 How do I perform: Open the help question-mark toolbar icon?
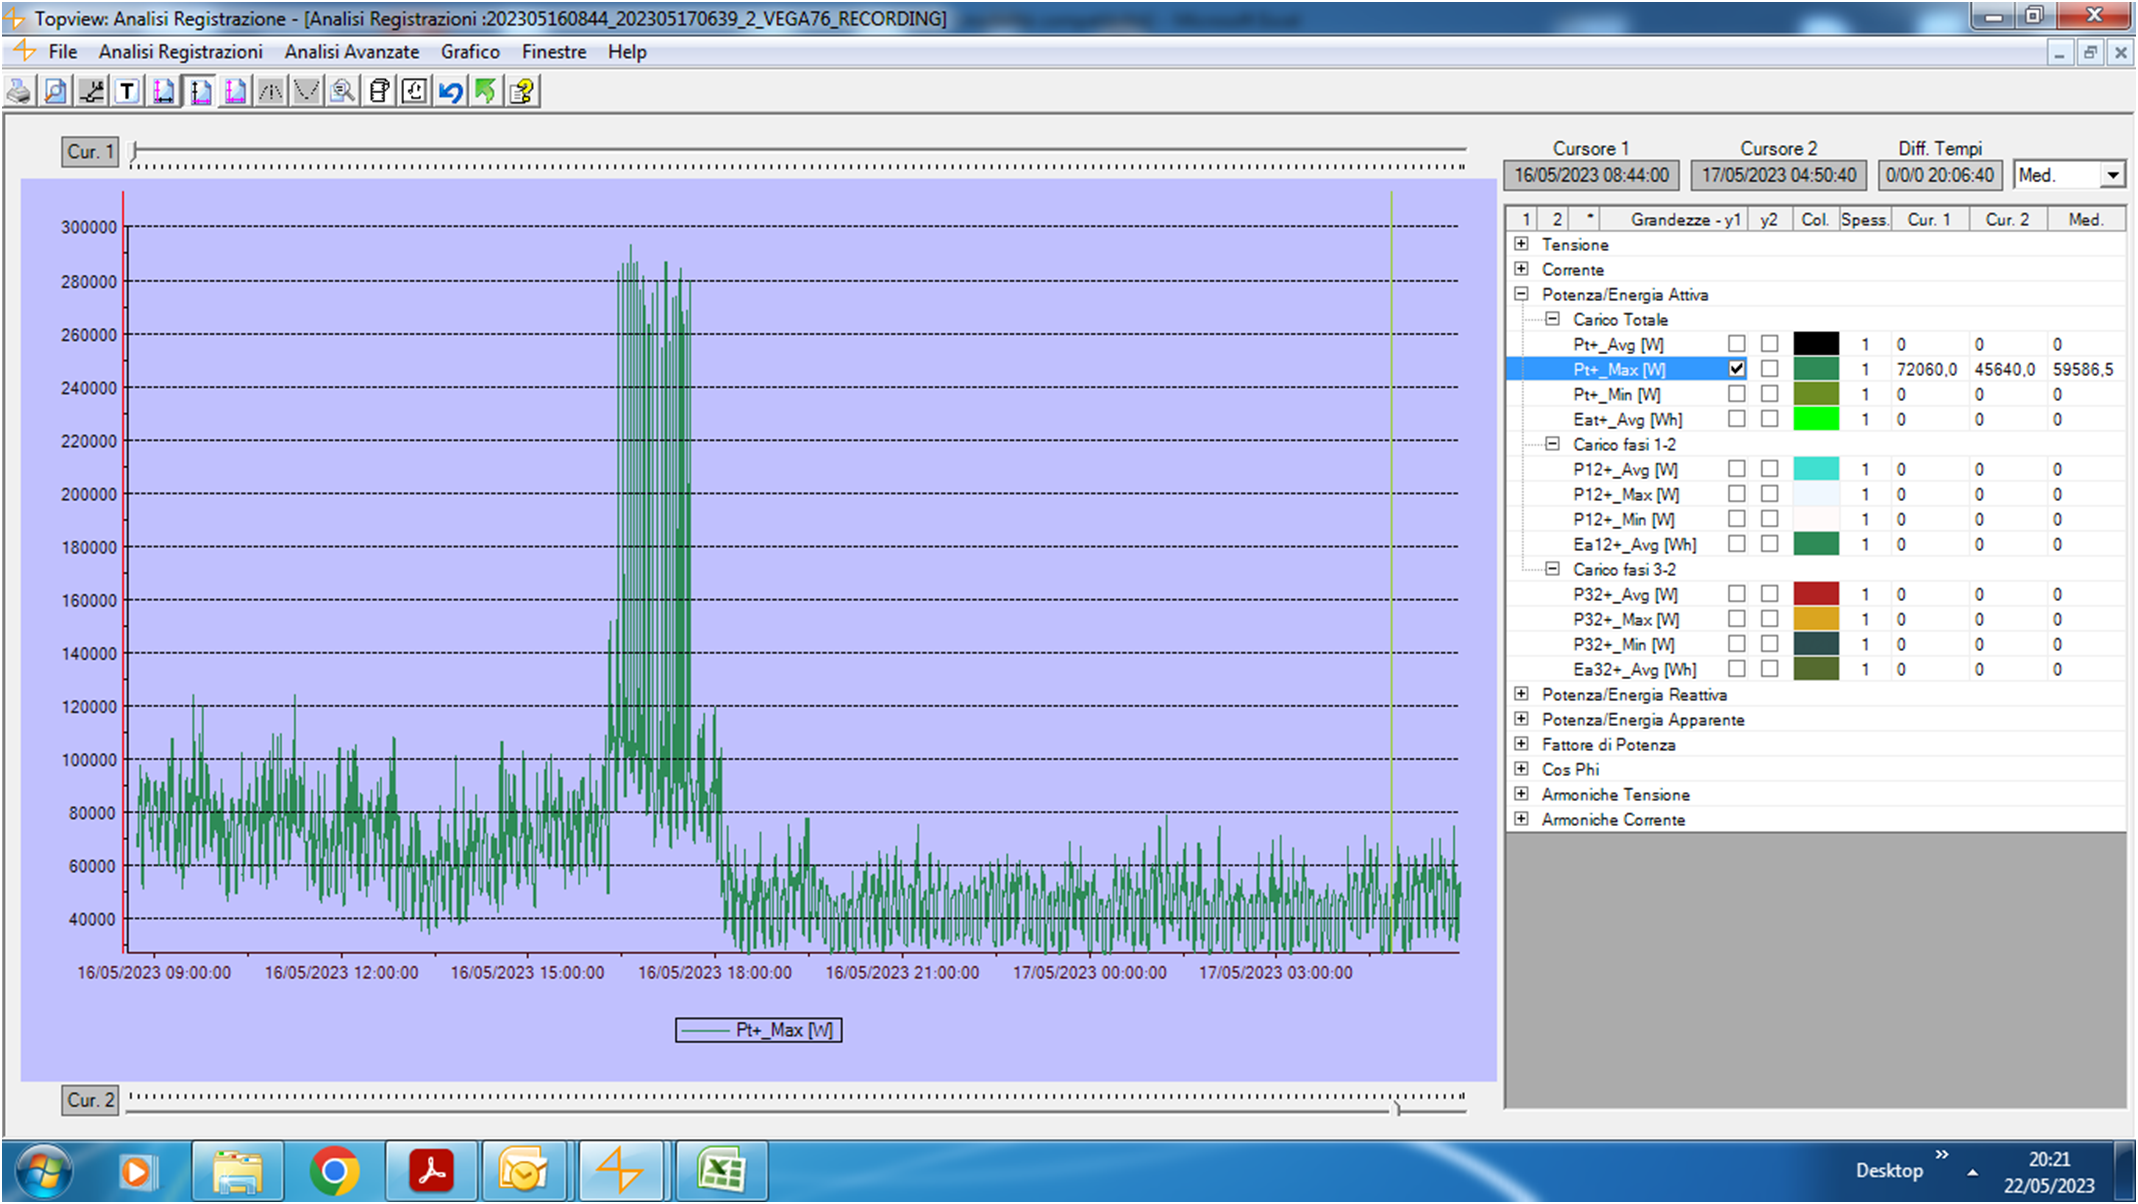click(x=522, y=92)
